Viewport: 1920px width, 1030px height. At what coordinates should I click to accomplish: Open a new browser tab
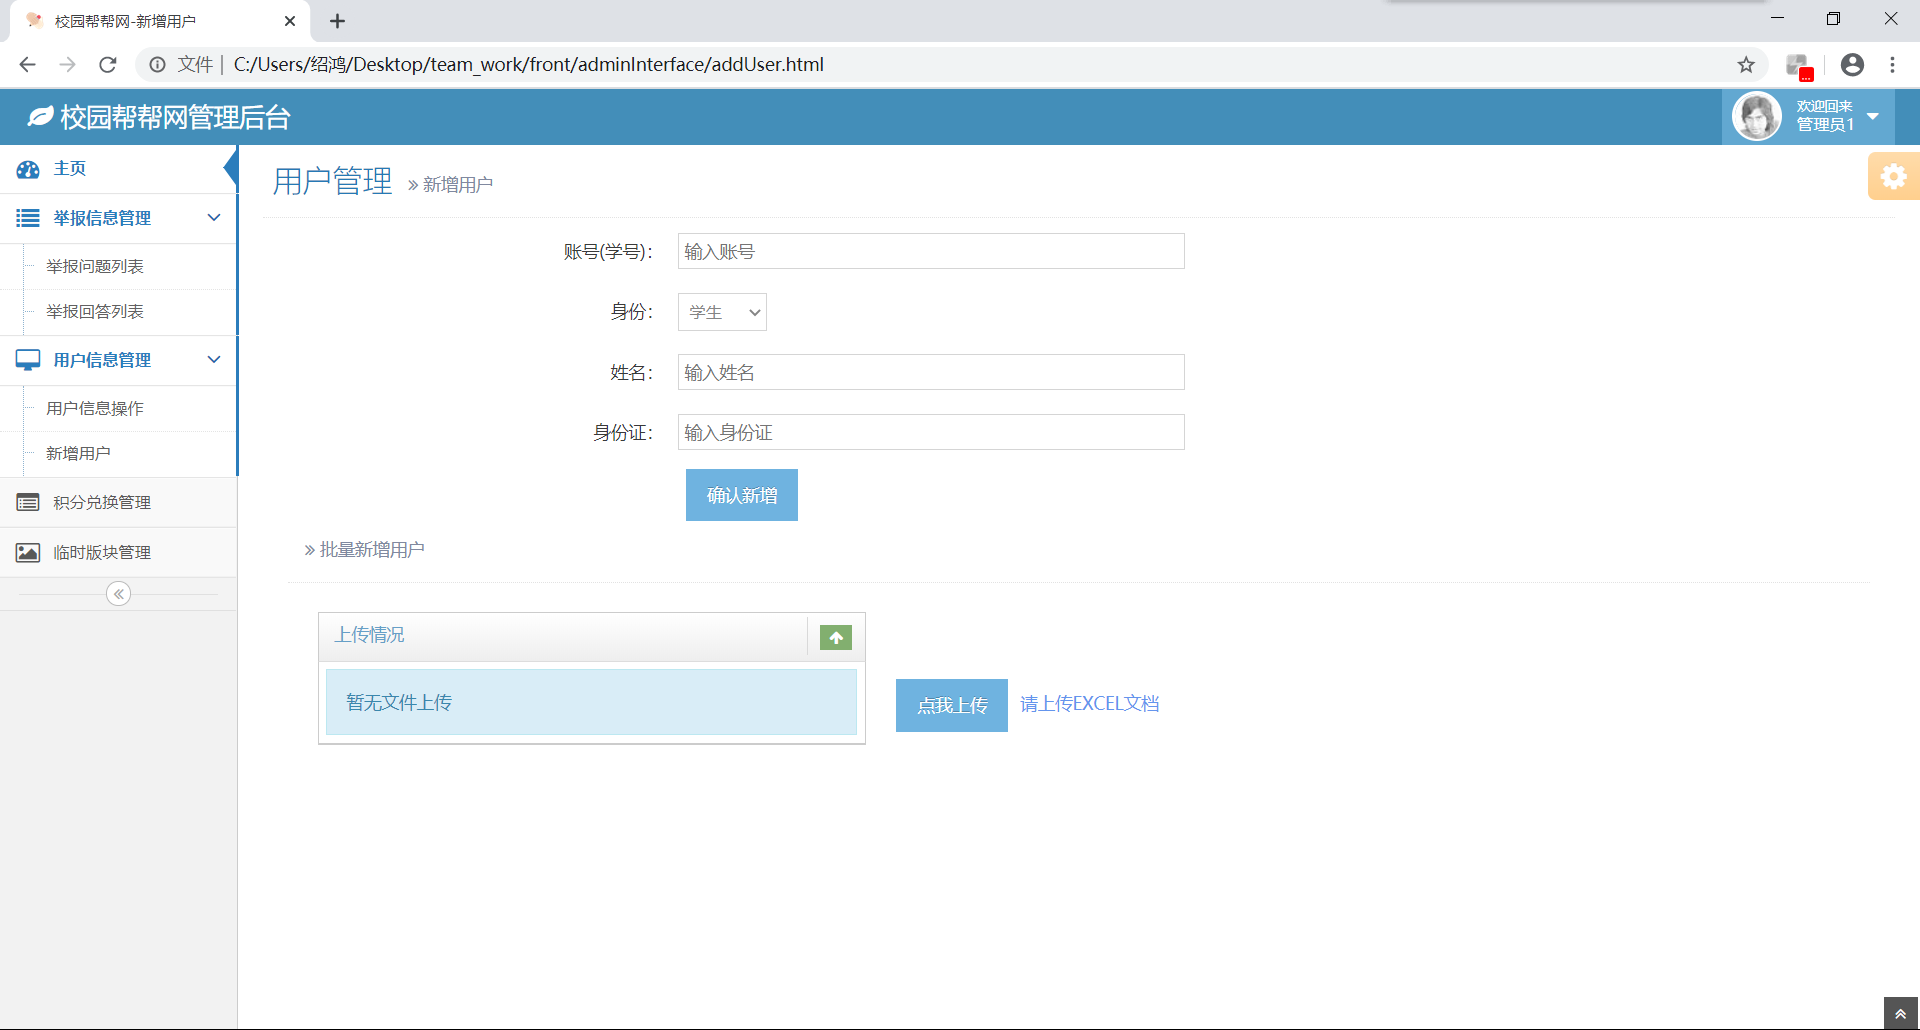[x=338, y=21]
